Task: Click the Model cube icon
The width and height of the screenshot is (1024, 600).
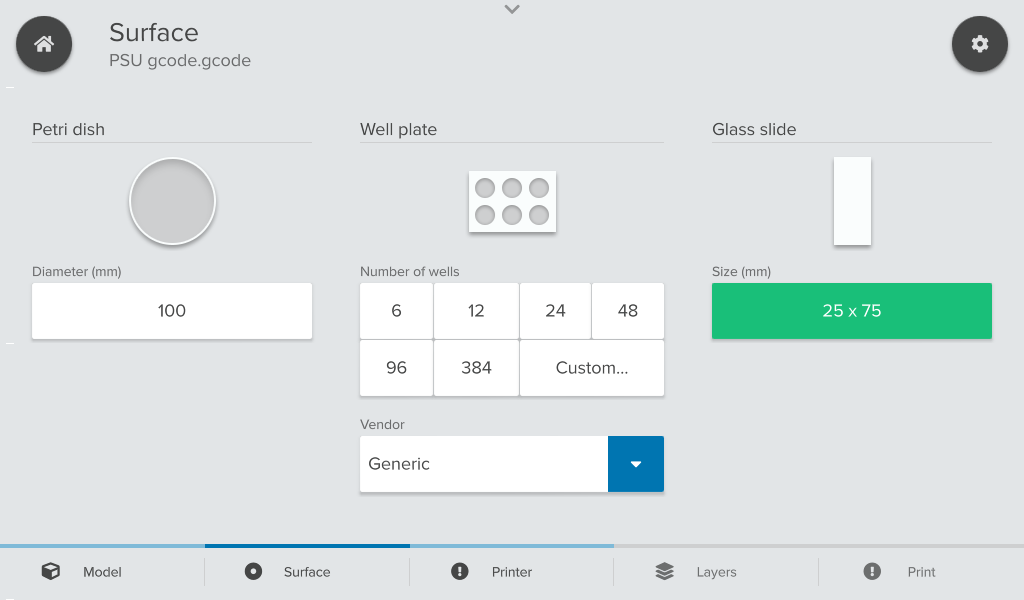Action: click(x=50, y=572)
